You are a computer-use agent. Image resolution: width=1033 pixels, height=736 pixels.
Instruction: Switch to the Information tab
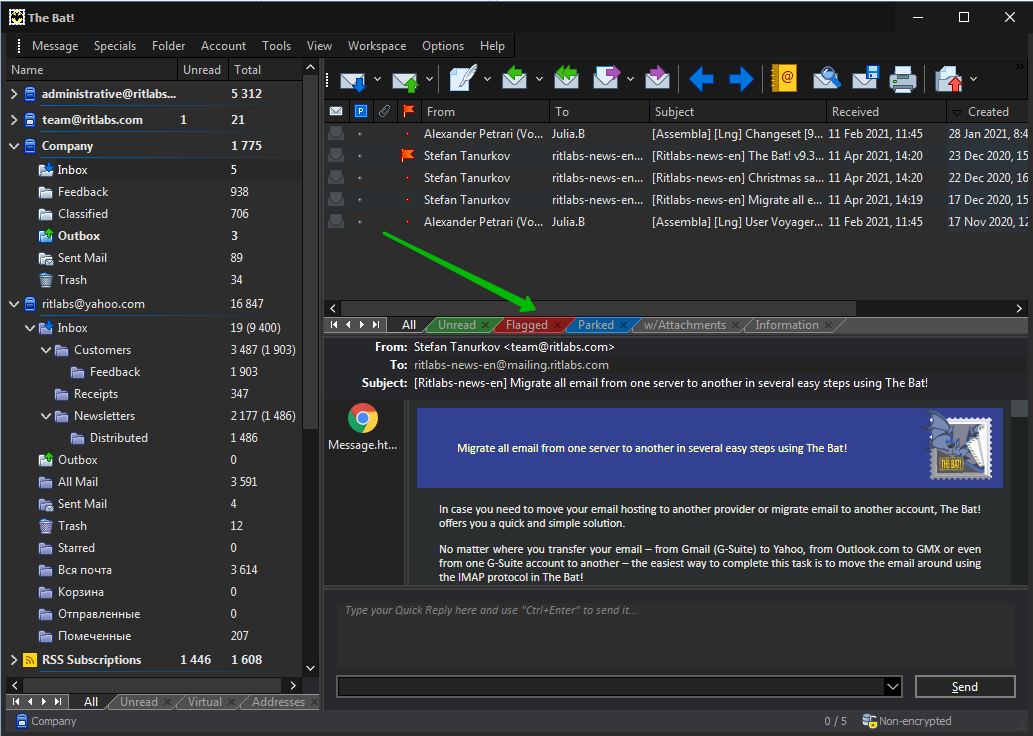pos(787,325)
